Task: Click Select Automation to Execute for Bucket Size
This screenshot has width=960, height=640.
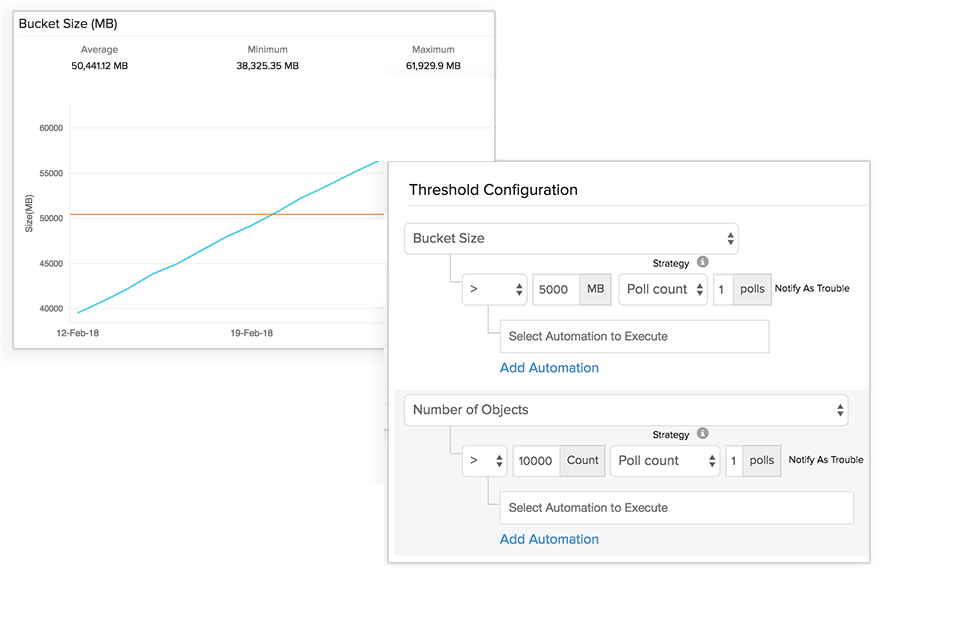Action: (634, 336)
